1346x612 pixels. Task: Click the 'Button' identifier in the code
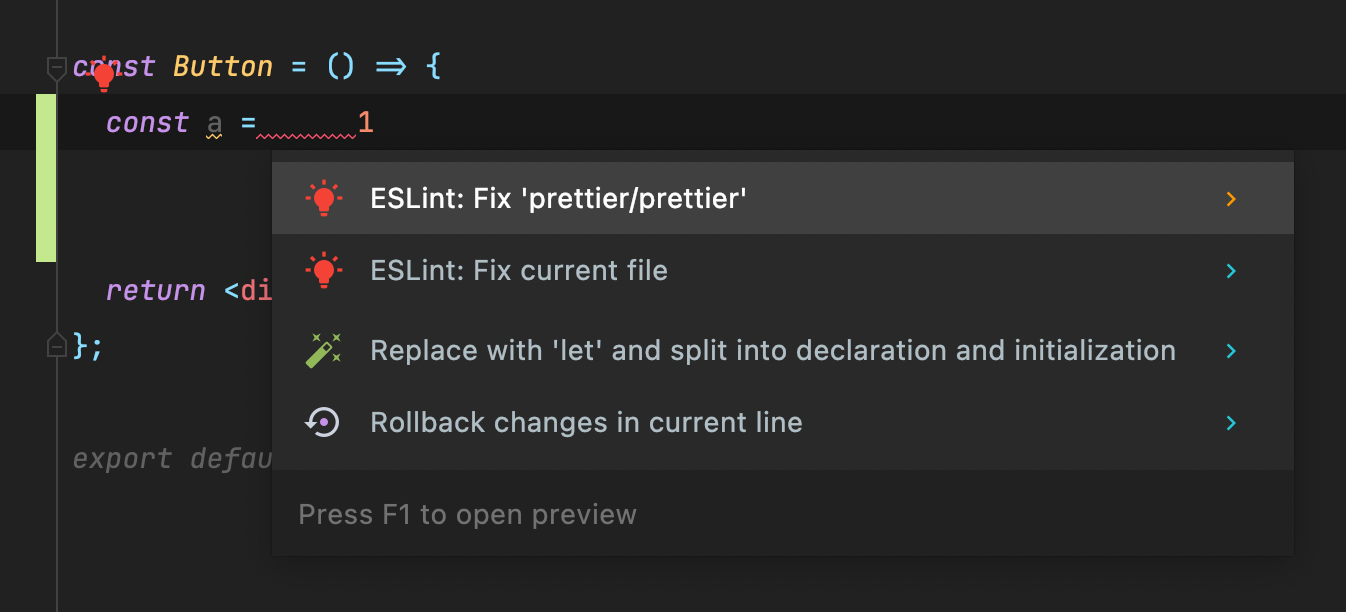tap(223, 67)
